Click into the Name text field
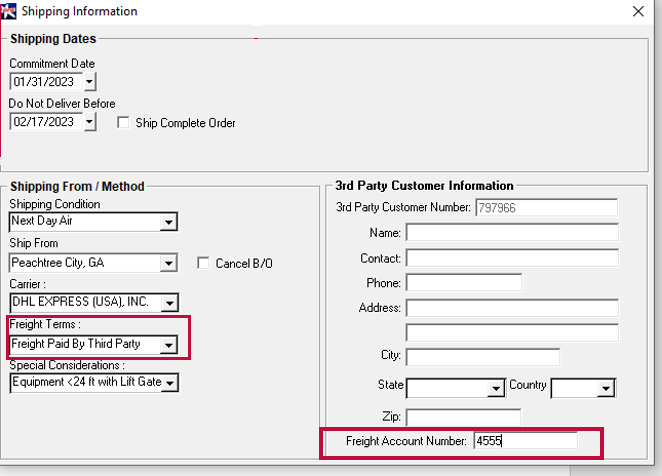 pyautogui.click(x=511, y=233)
